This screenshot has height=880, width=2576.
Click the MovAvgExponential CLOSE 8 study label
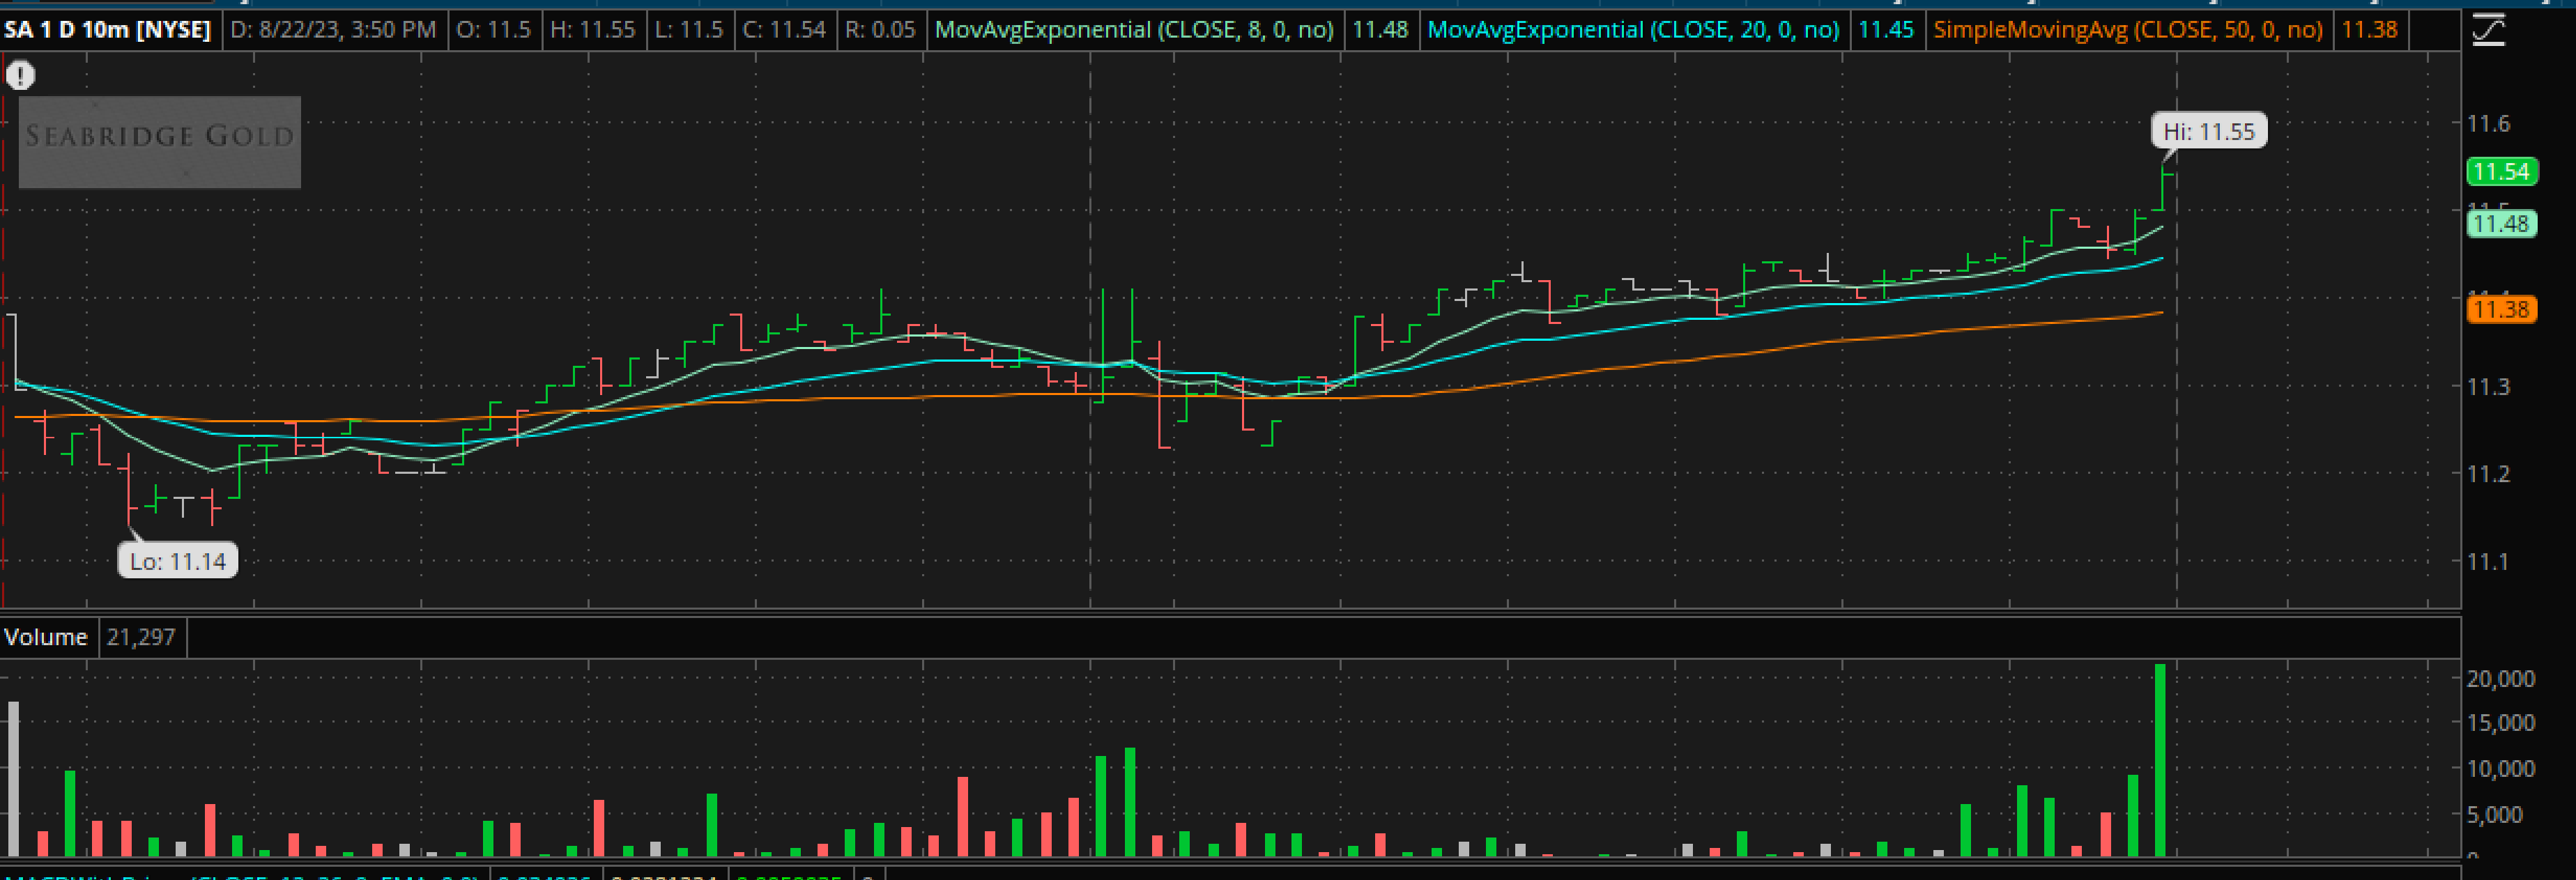click(x=1133, y=30)
